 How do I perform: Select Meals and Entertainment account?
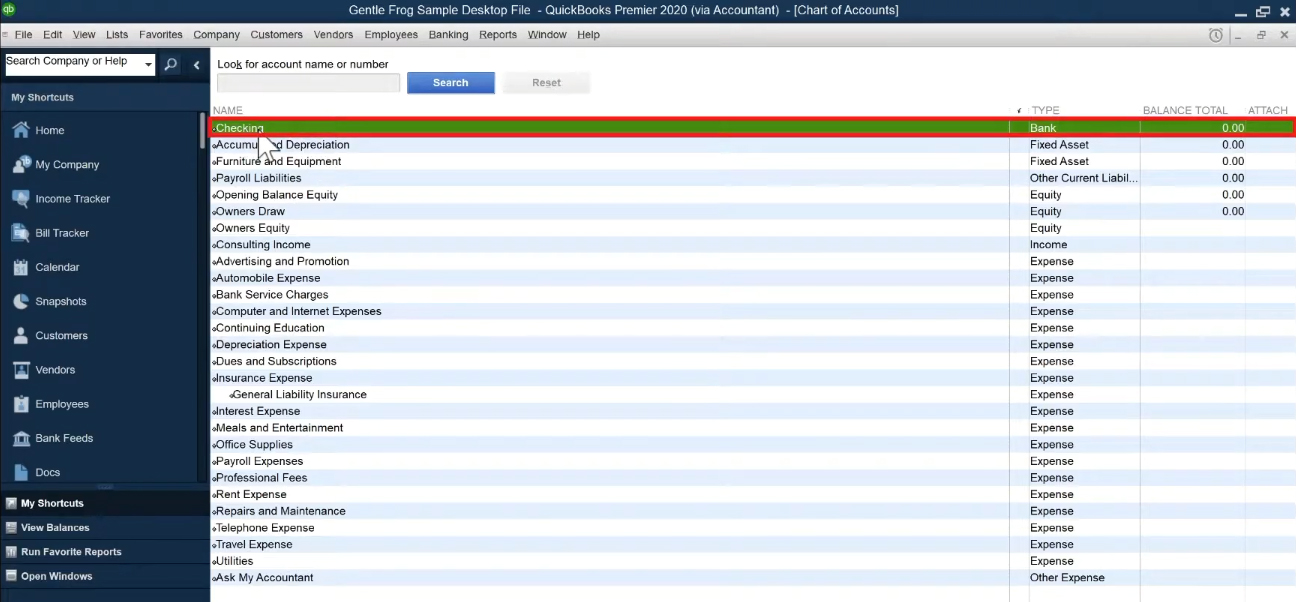(x=752, y=428)
